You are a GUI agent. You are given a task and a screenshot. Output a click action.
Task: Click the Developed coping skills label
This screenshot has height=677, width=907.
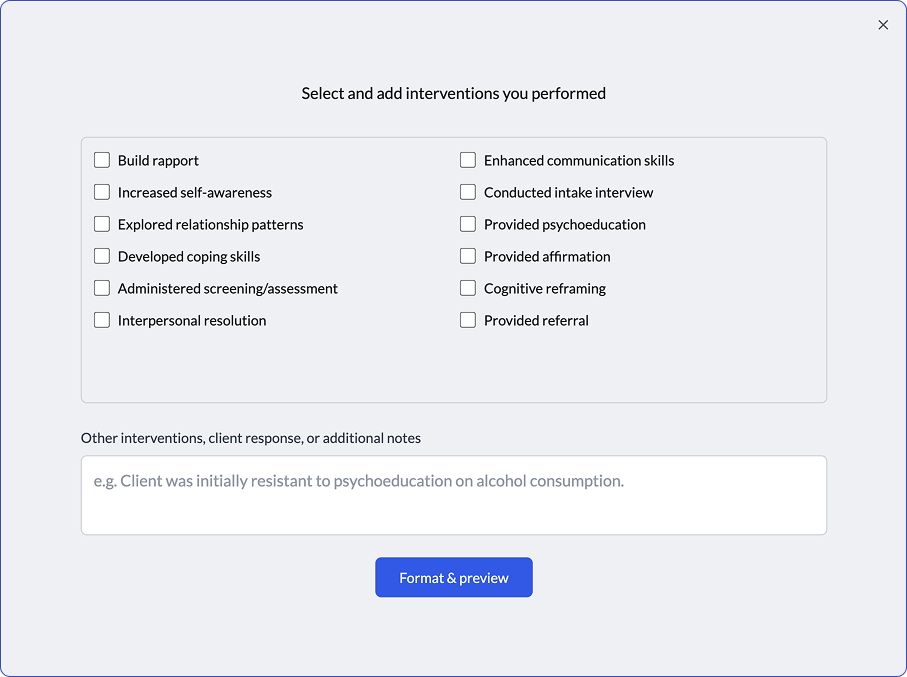click(189, 257)
